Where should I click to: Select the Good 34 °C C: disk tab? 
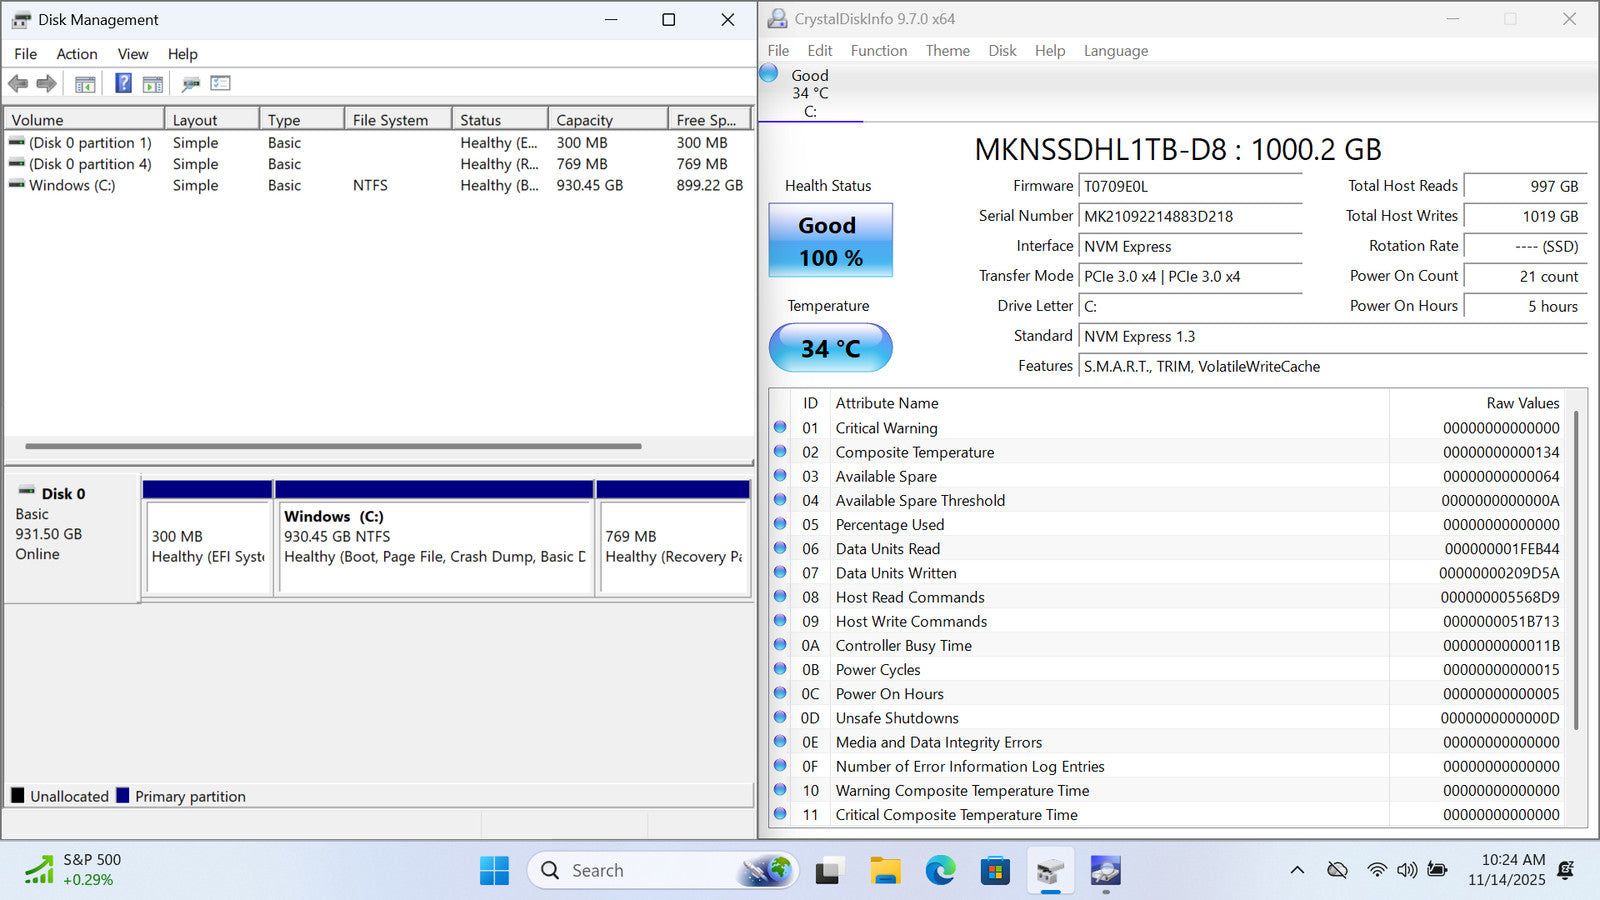(810, 93)
